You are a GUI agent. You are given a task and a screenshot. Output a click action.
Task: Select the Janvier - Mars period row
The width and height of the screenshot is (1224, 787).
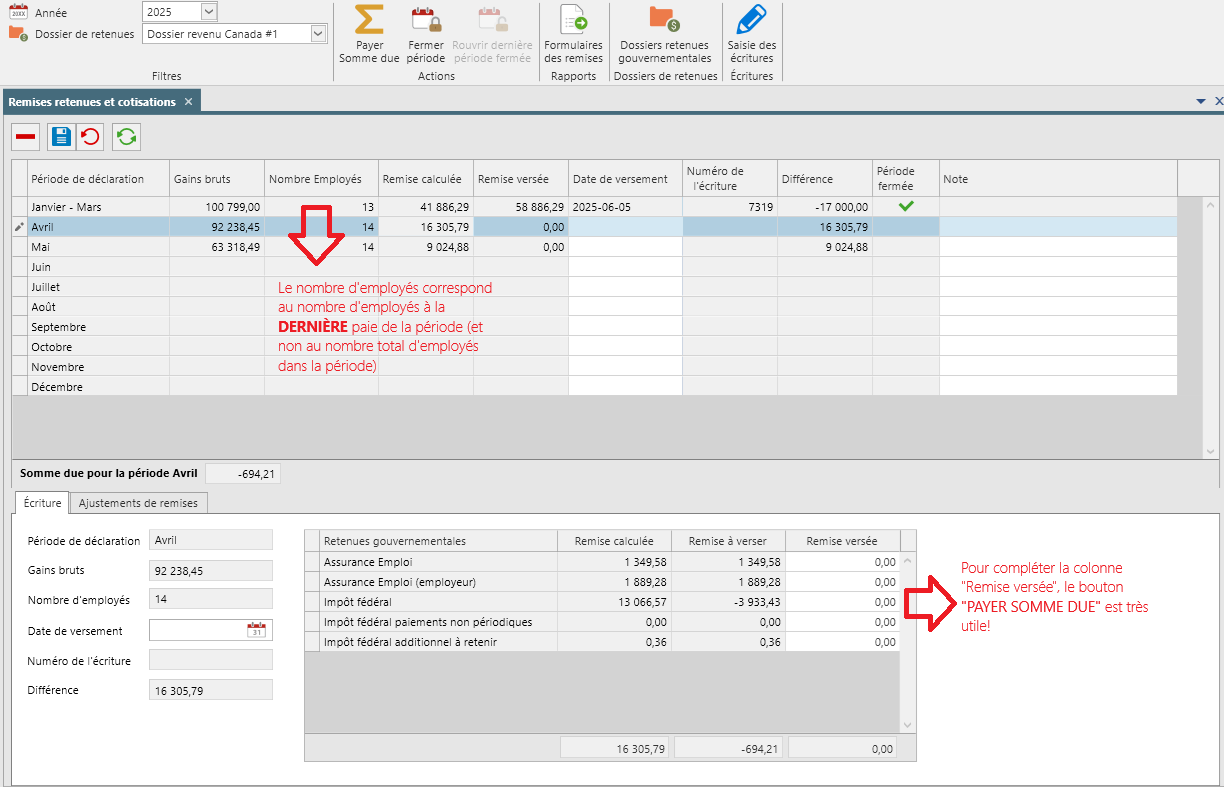click(594, 206)
